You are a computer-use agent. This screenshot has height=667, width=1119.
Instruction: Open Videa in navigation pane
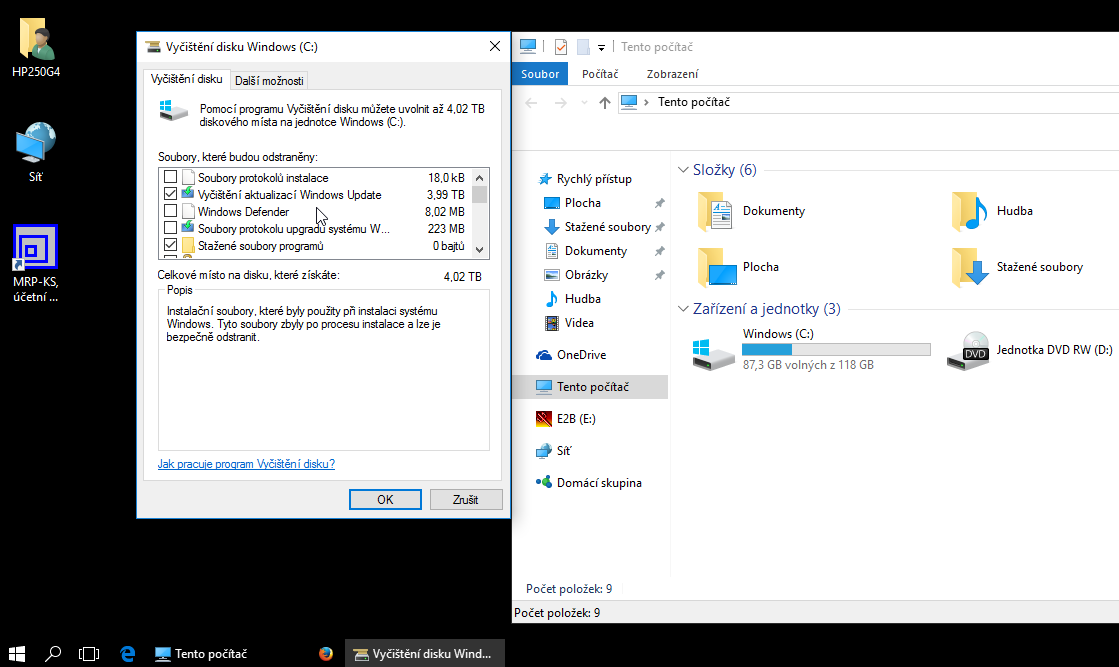tap(579, 323)
